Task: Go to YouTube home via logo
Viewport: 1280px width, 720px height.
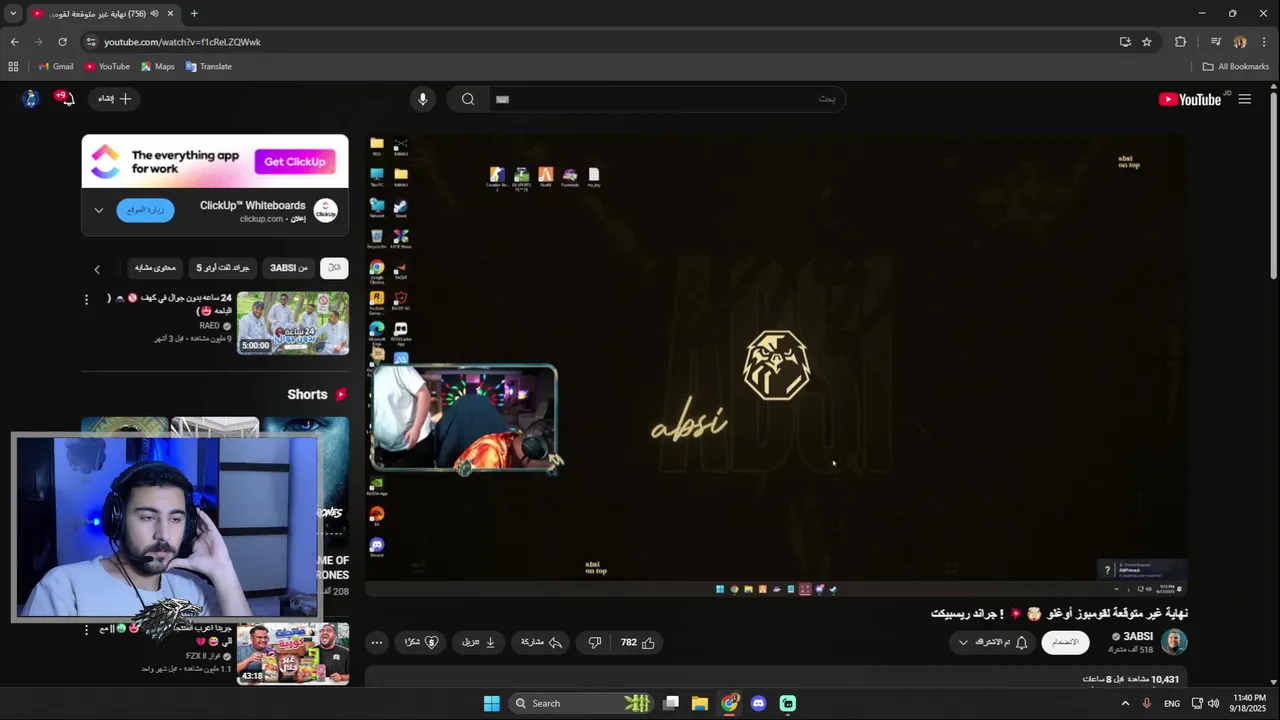Action: click(1189, 99)
